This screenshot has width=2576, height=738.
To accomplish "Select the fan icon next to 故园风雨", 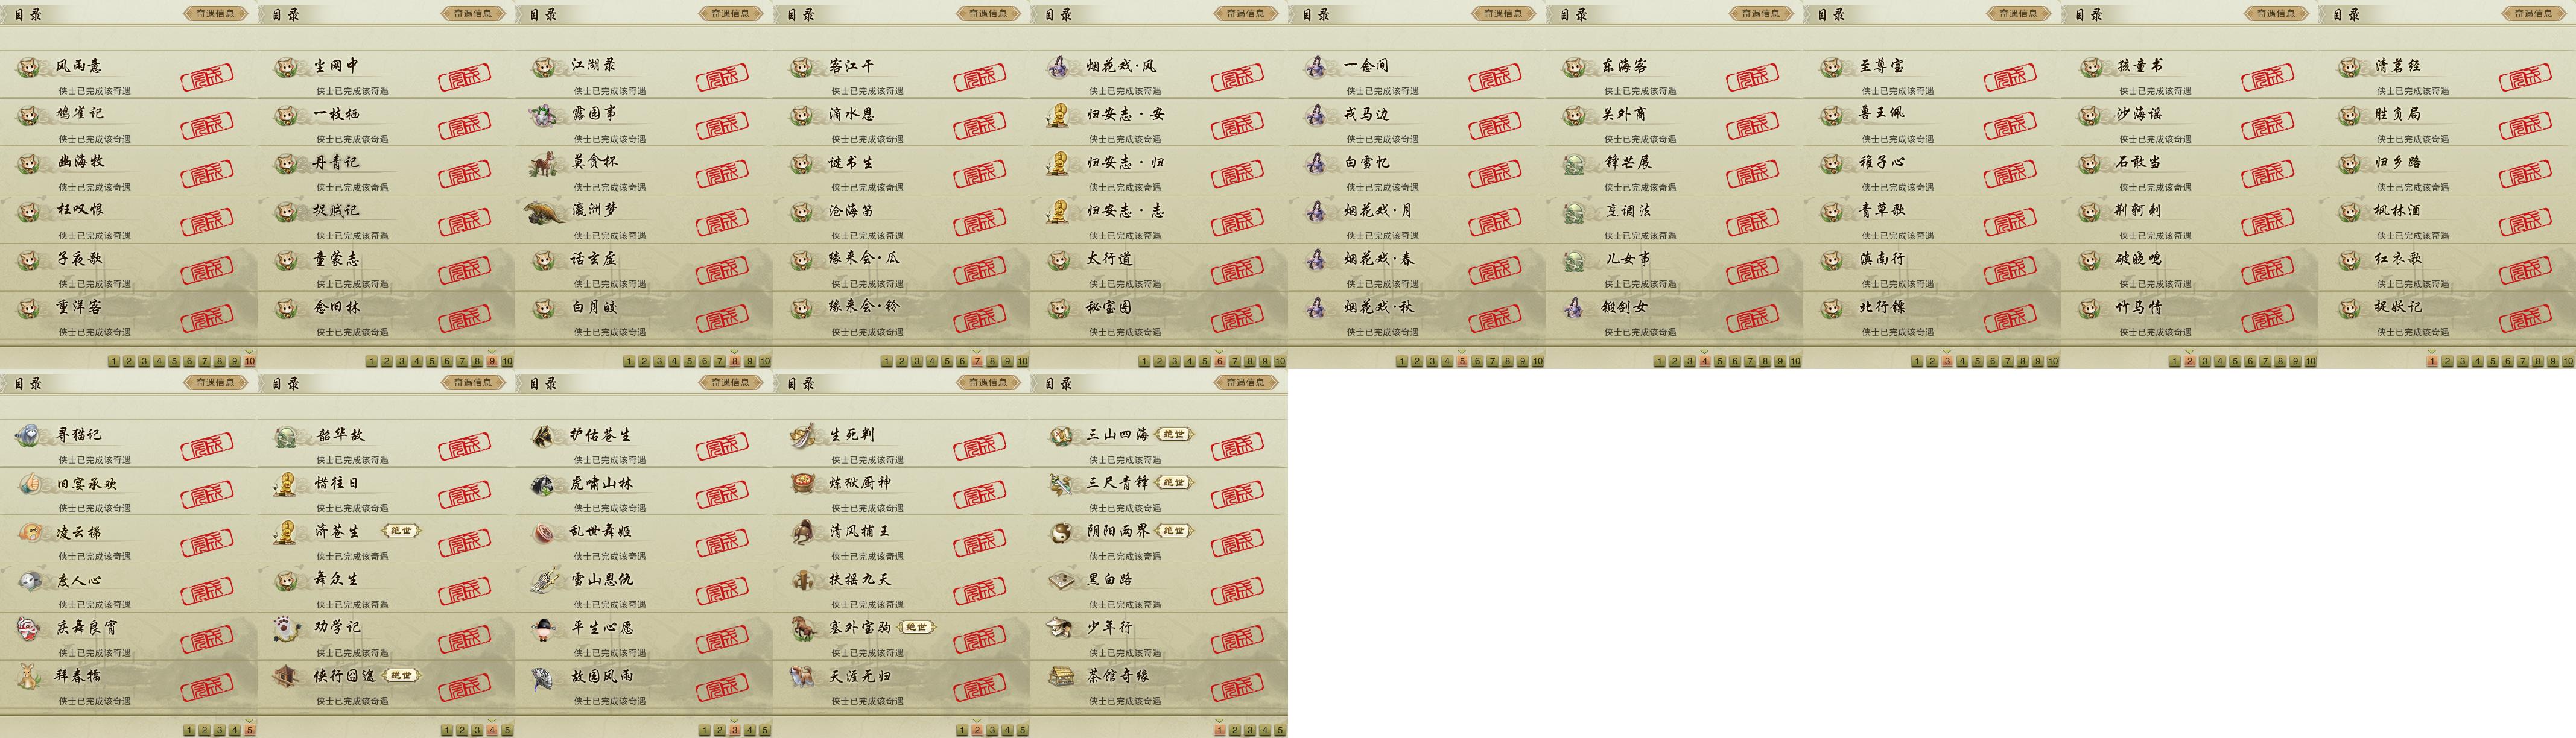I will [x=544, y=676].
